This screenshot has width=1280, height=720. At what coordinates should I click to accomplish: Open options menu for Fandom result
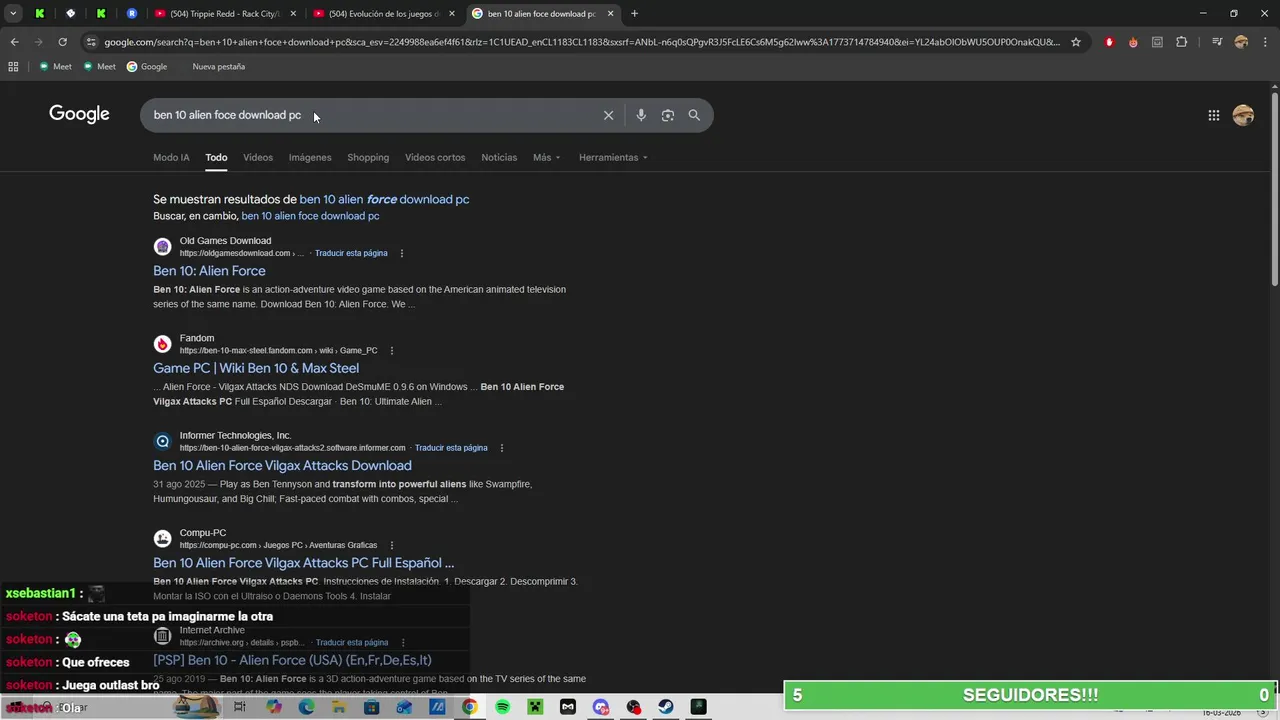pyautogui.click(x=392, y=351)
